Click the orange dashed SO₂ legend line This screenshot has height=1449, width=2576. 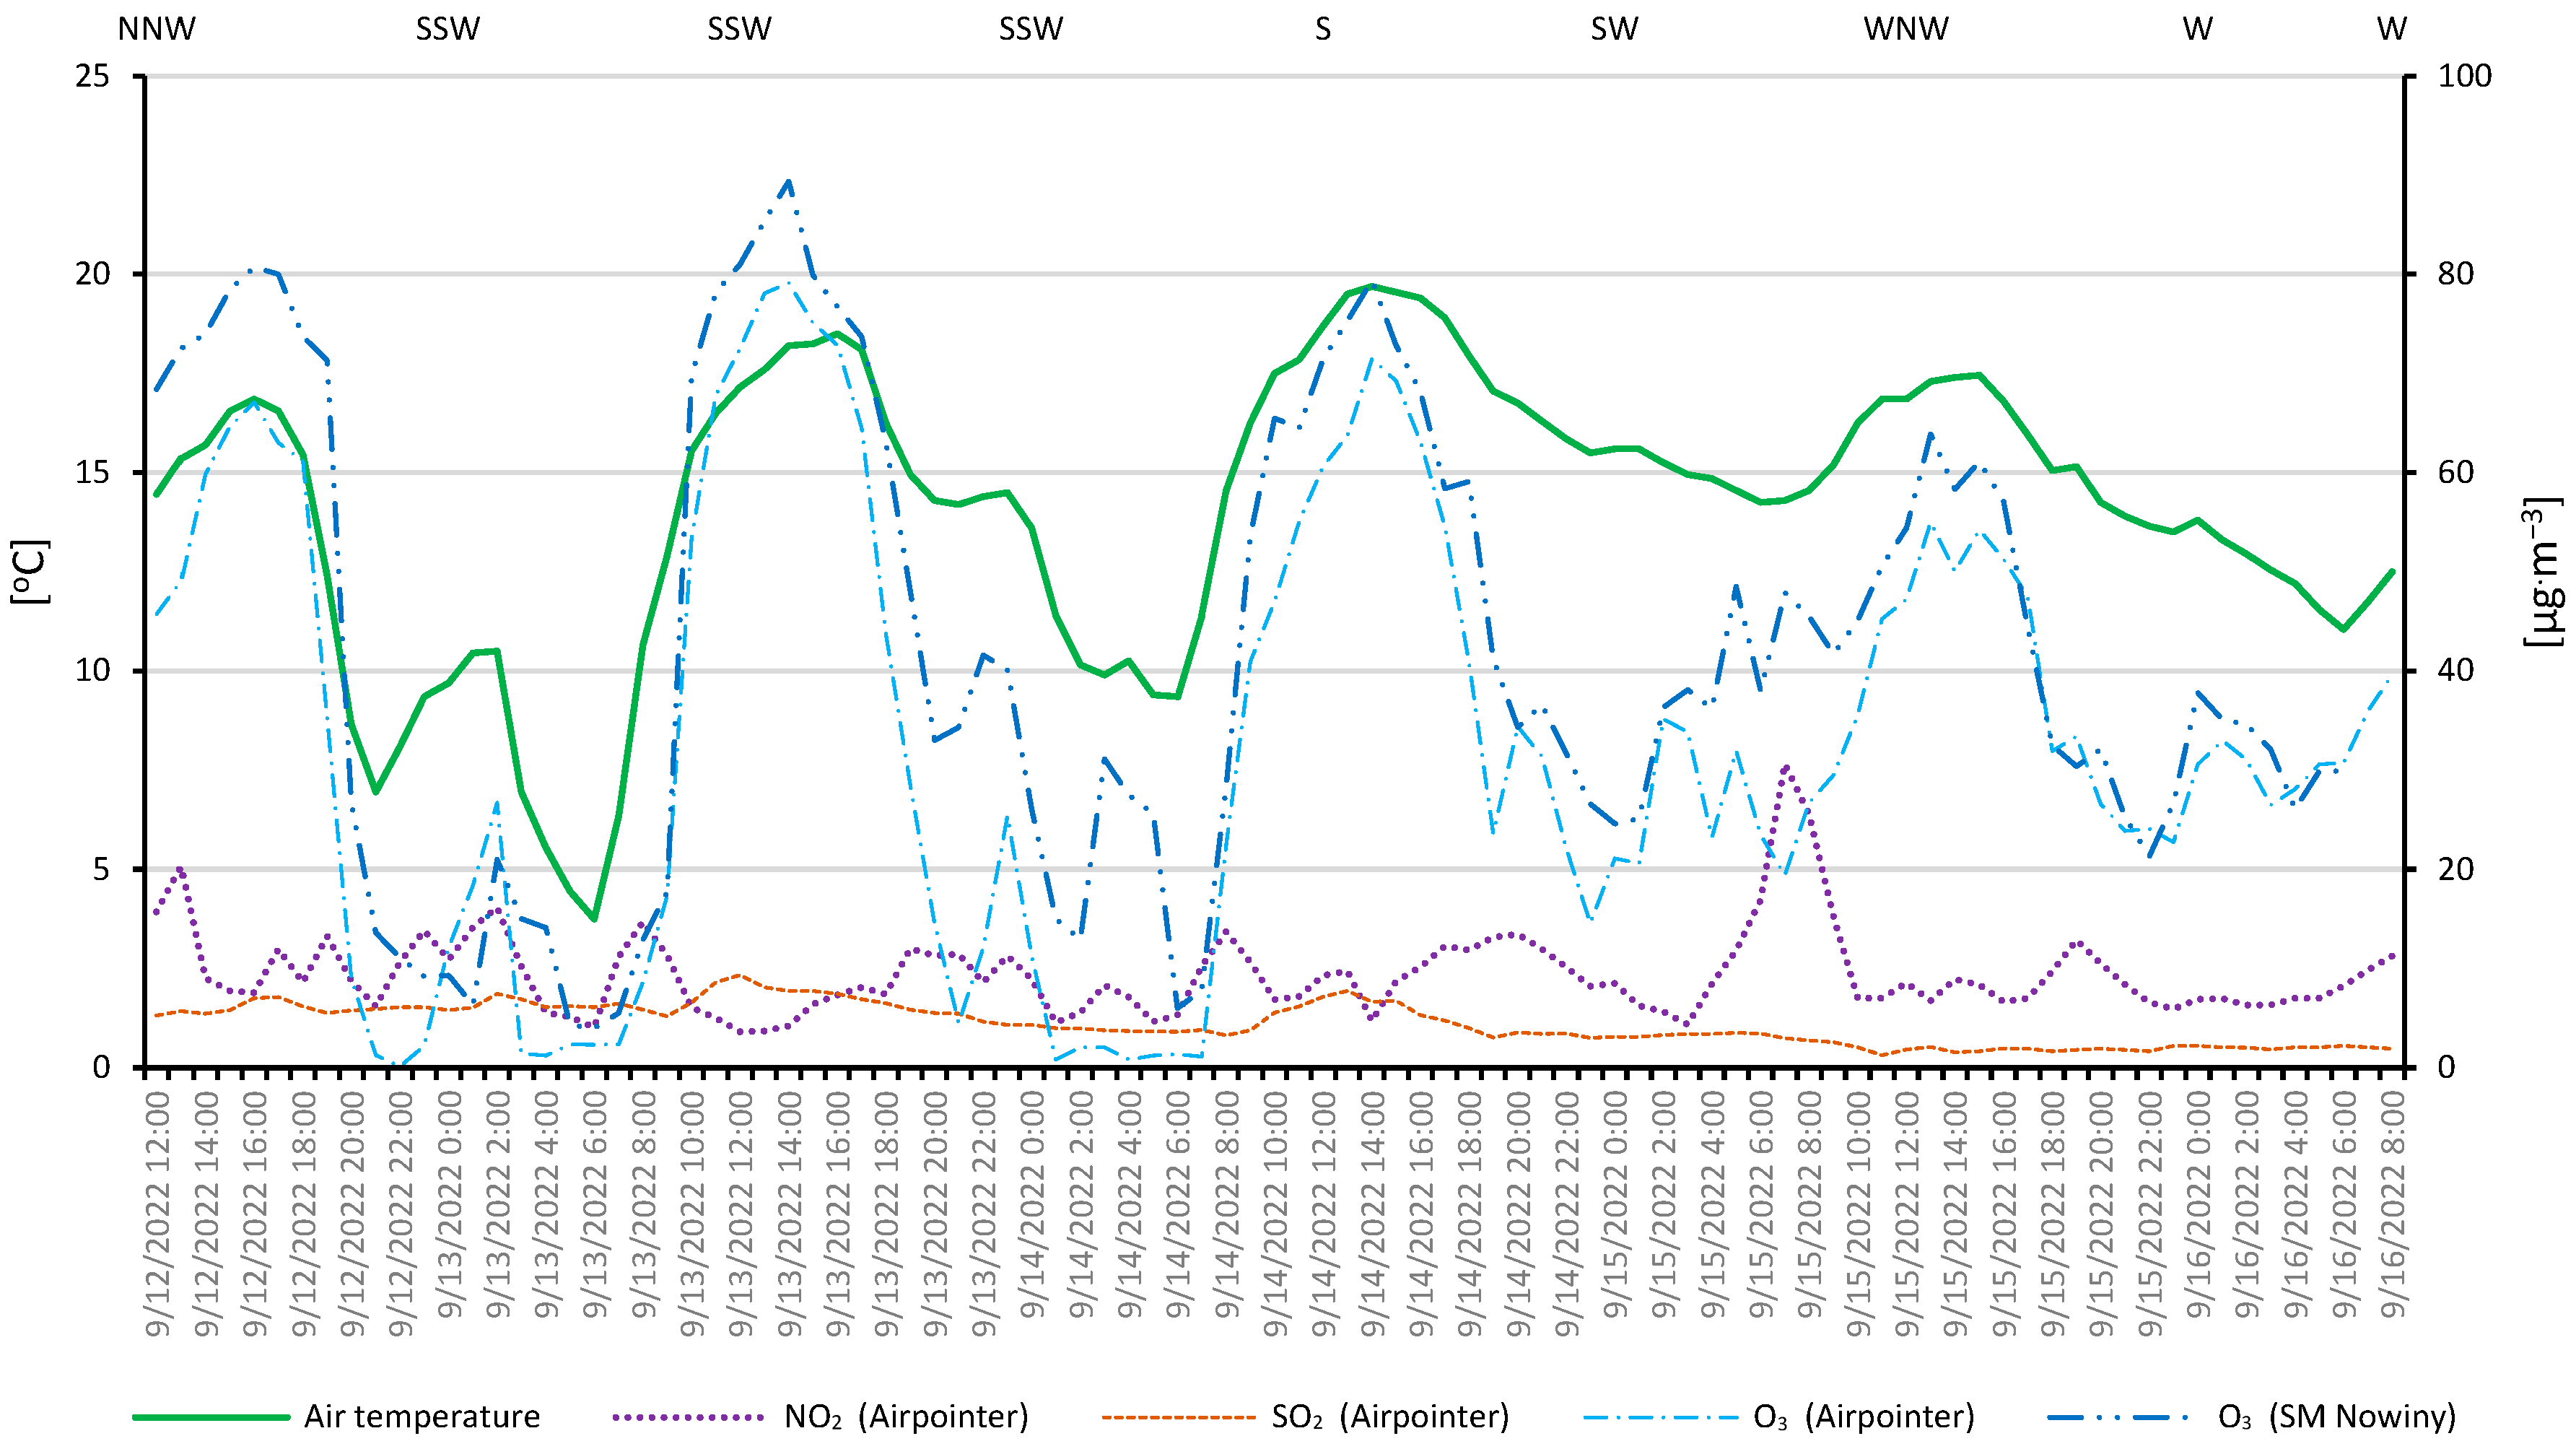pos(1177,1417)
